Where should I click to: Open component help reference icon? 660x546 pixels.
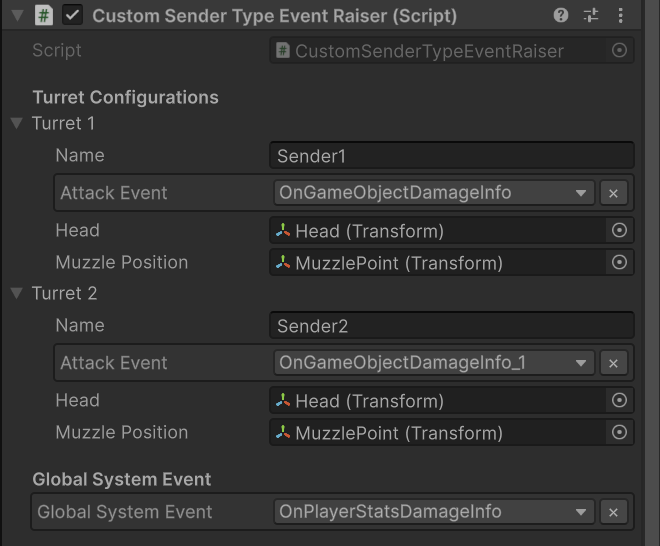[561, 16]
